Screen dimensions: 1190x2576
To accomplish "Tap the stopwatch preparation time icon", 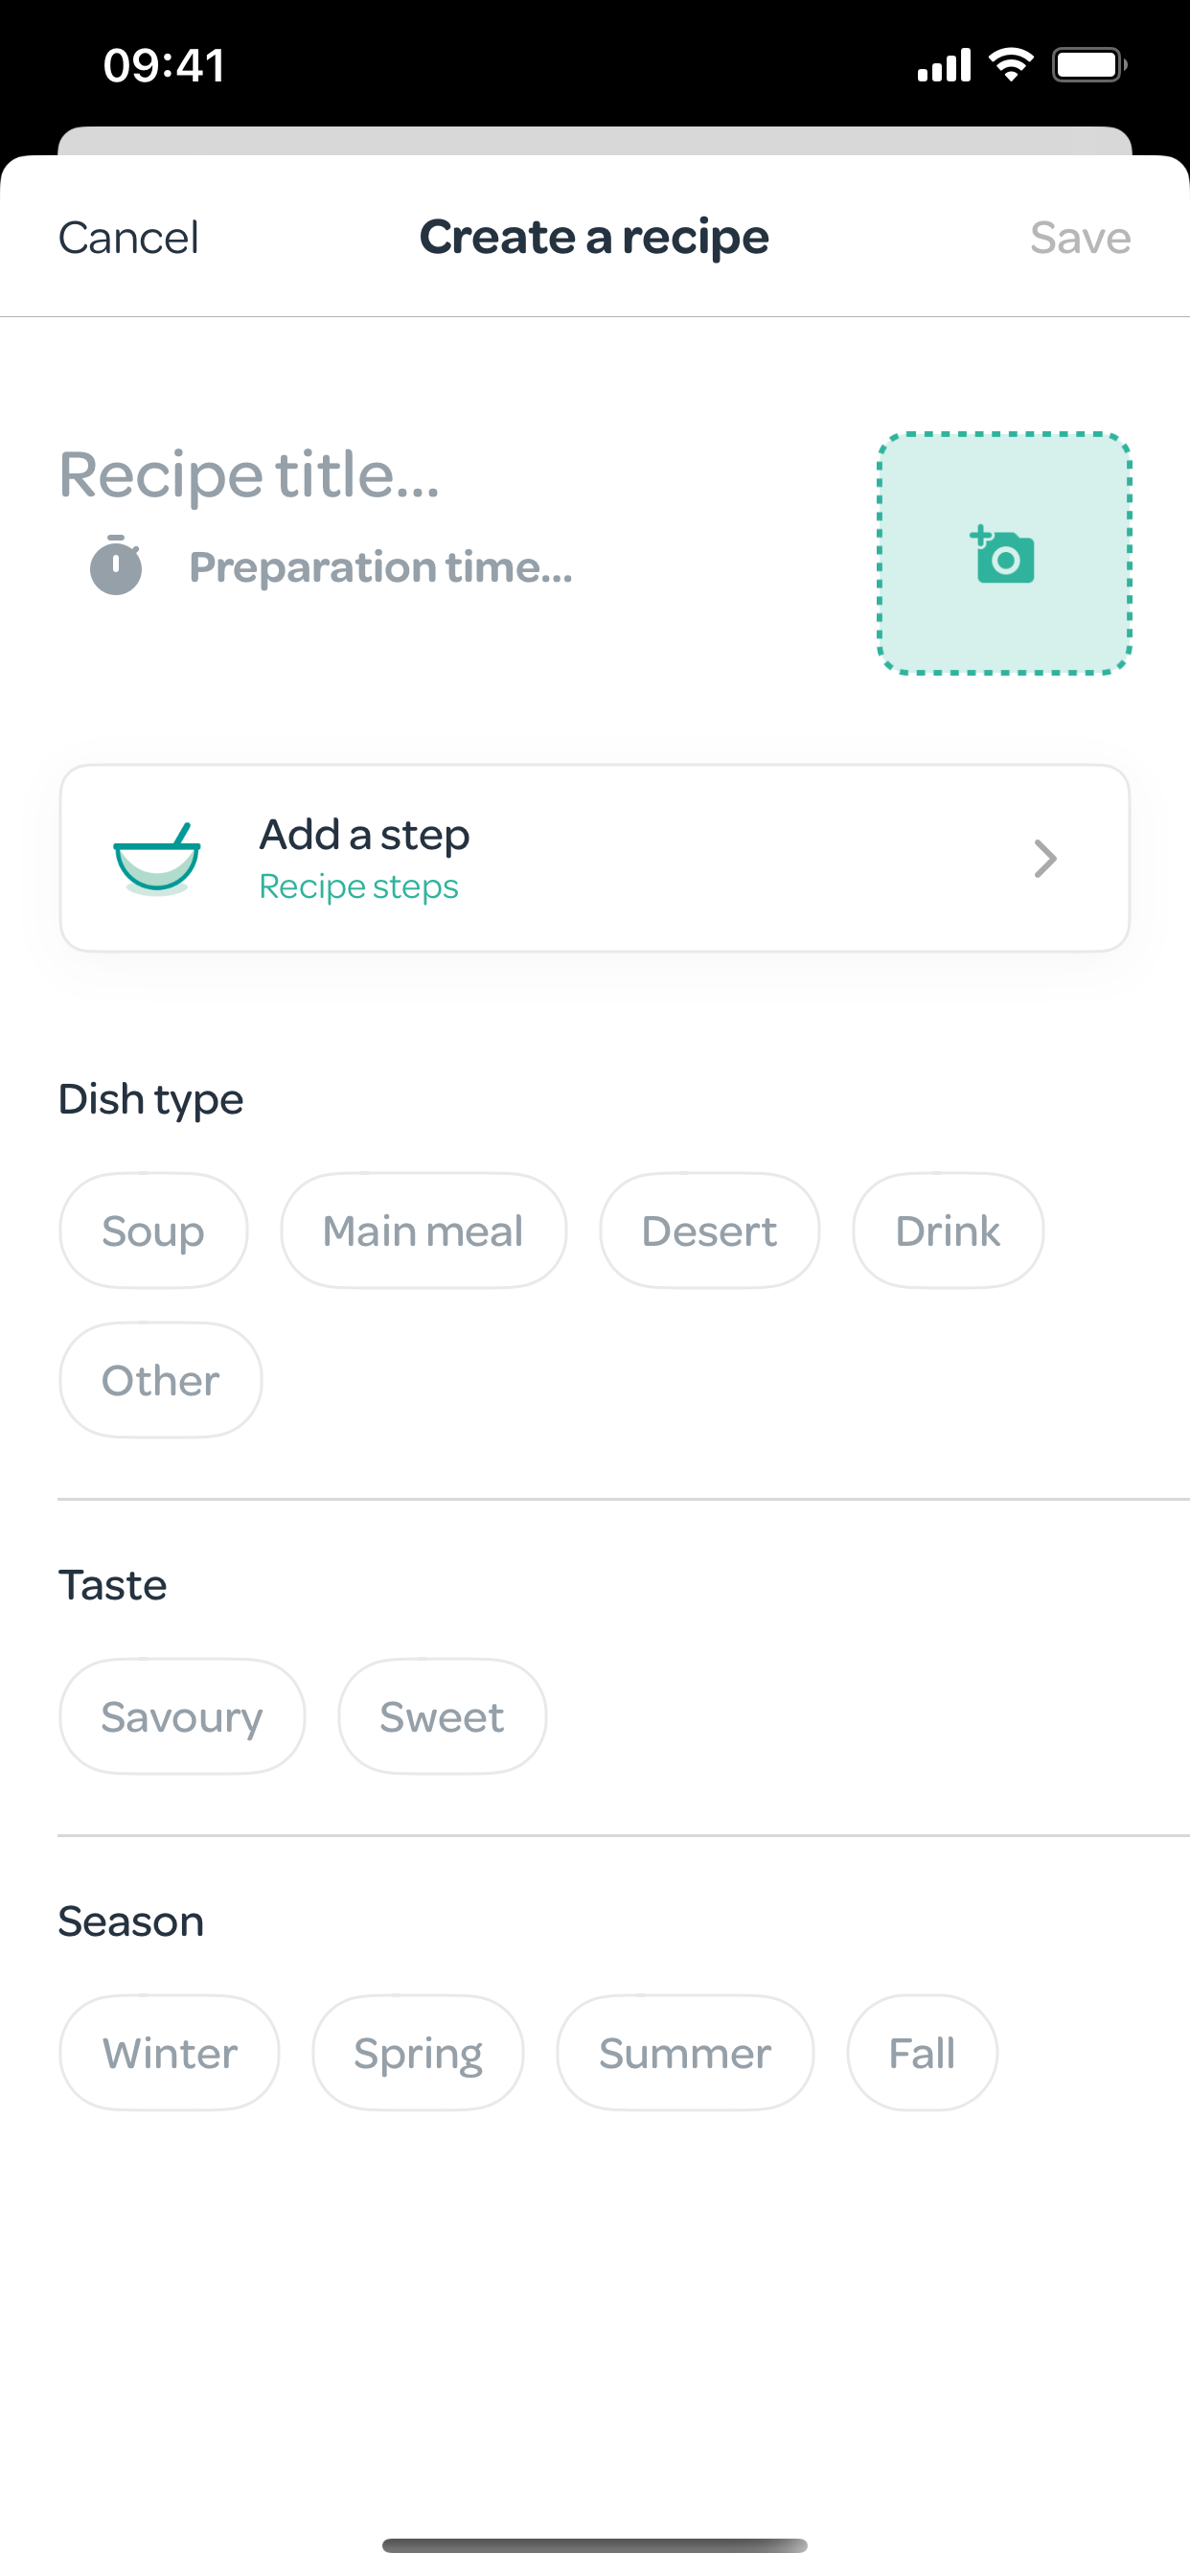I will click(x=116, y=565).
